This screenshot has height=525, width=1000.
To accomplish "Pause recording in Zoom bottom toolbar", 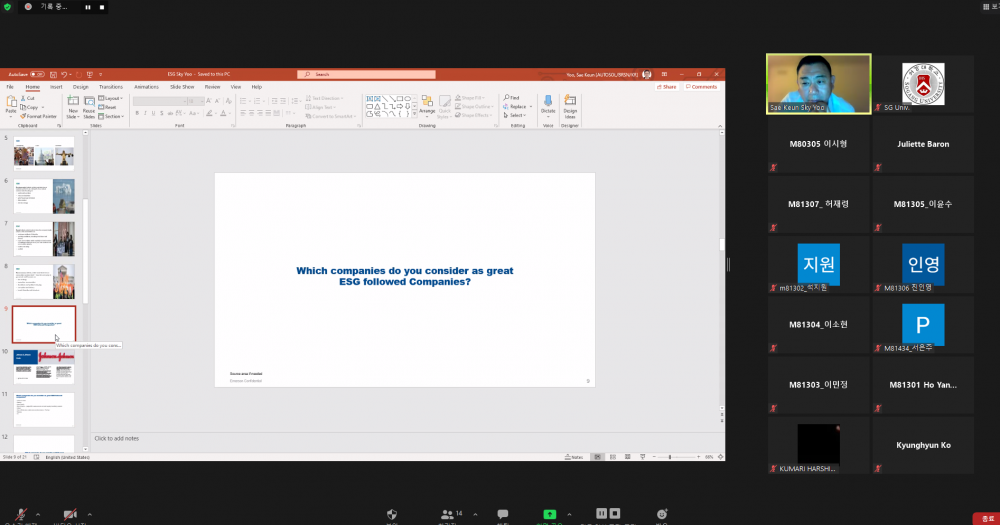I will (x=601, y=513).
